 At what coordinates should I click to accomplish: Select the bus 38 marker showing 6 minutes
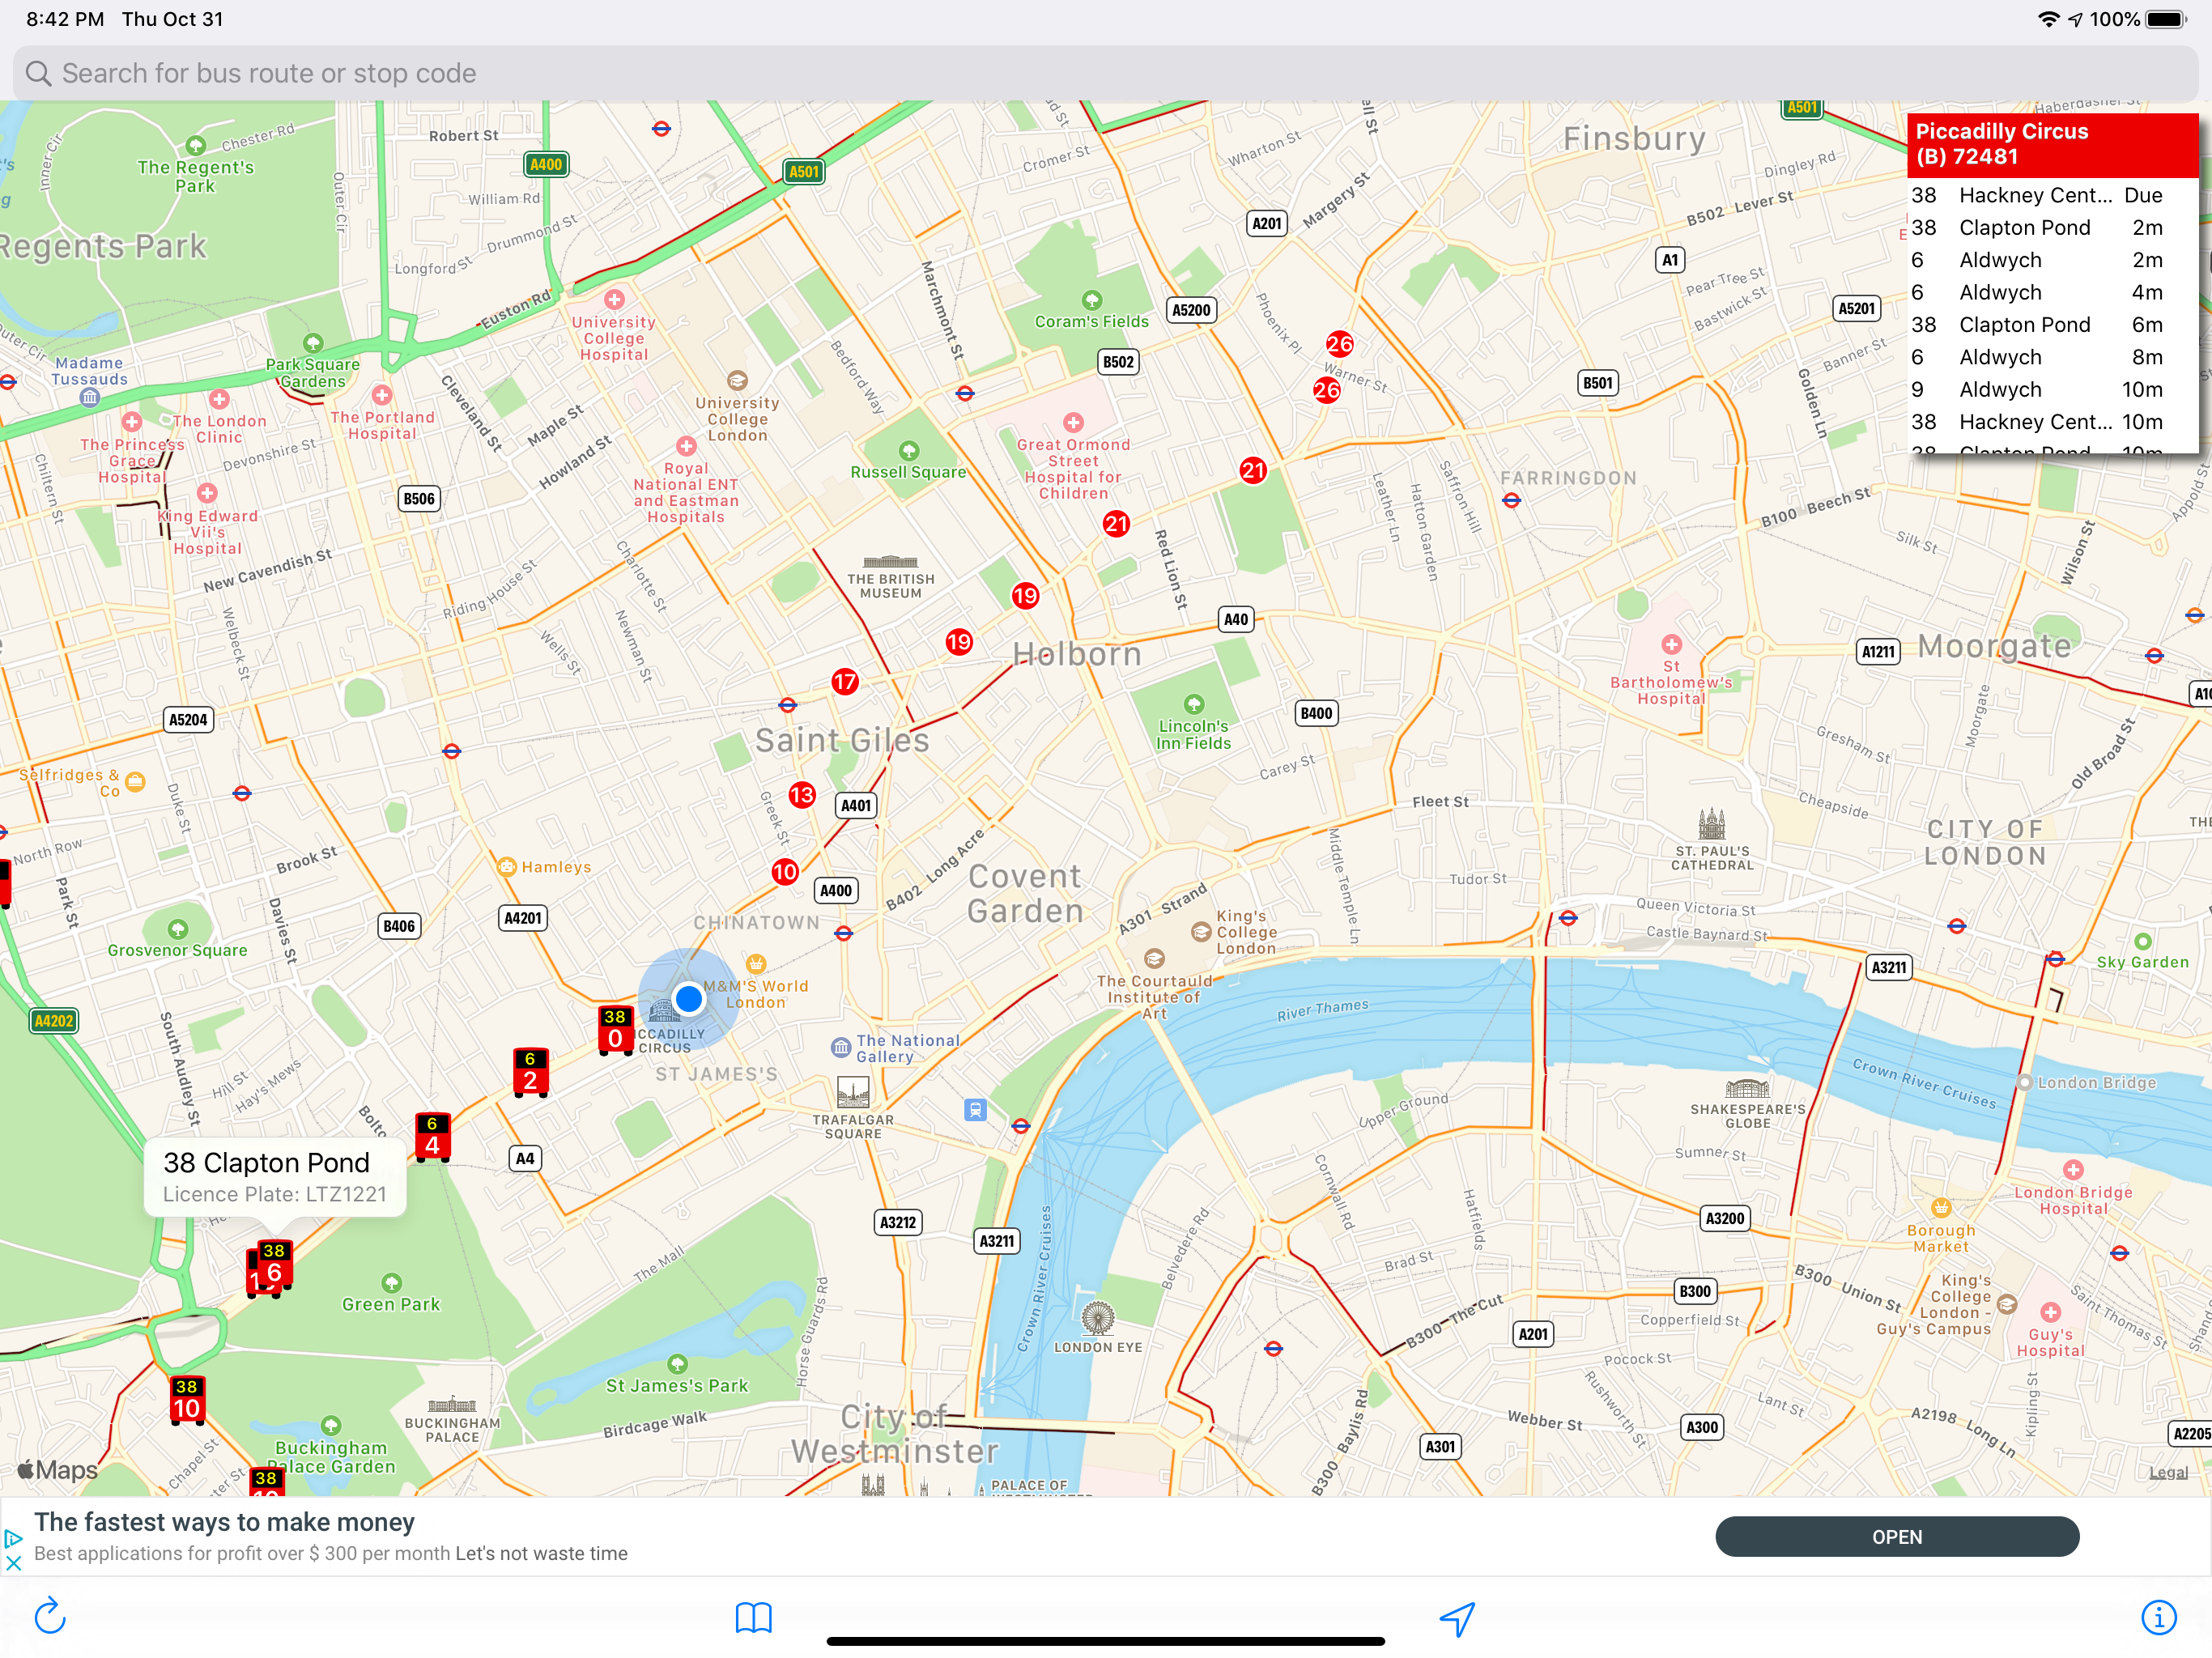pos(274,1265)
